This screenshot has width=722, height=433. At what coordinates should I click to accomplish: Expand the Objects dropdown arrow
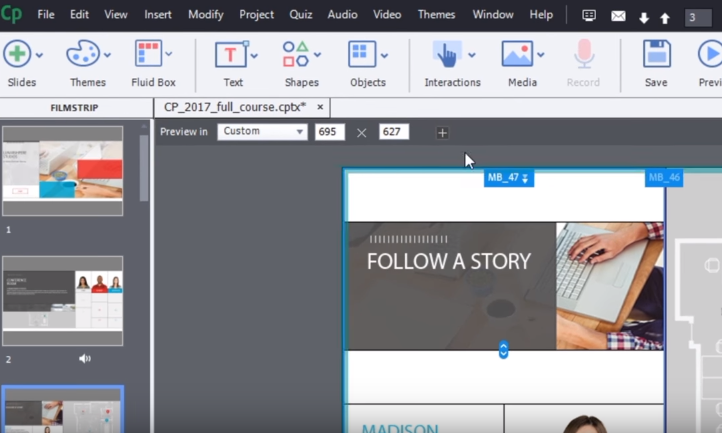click(x=384, y=56)
